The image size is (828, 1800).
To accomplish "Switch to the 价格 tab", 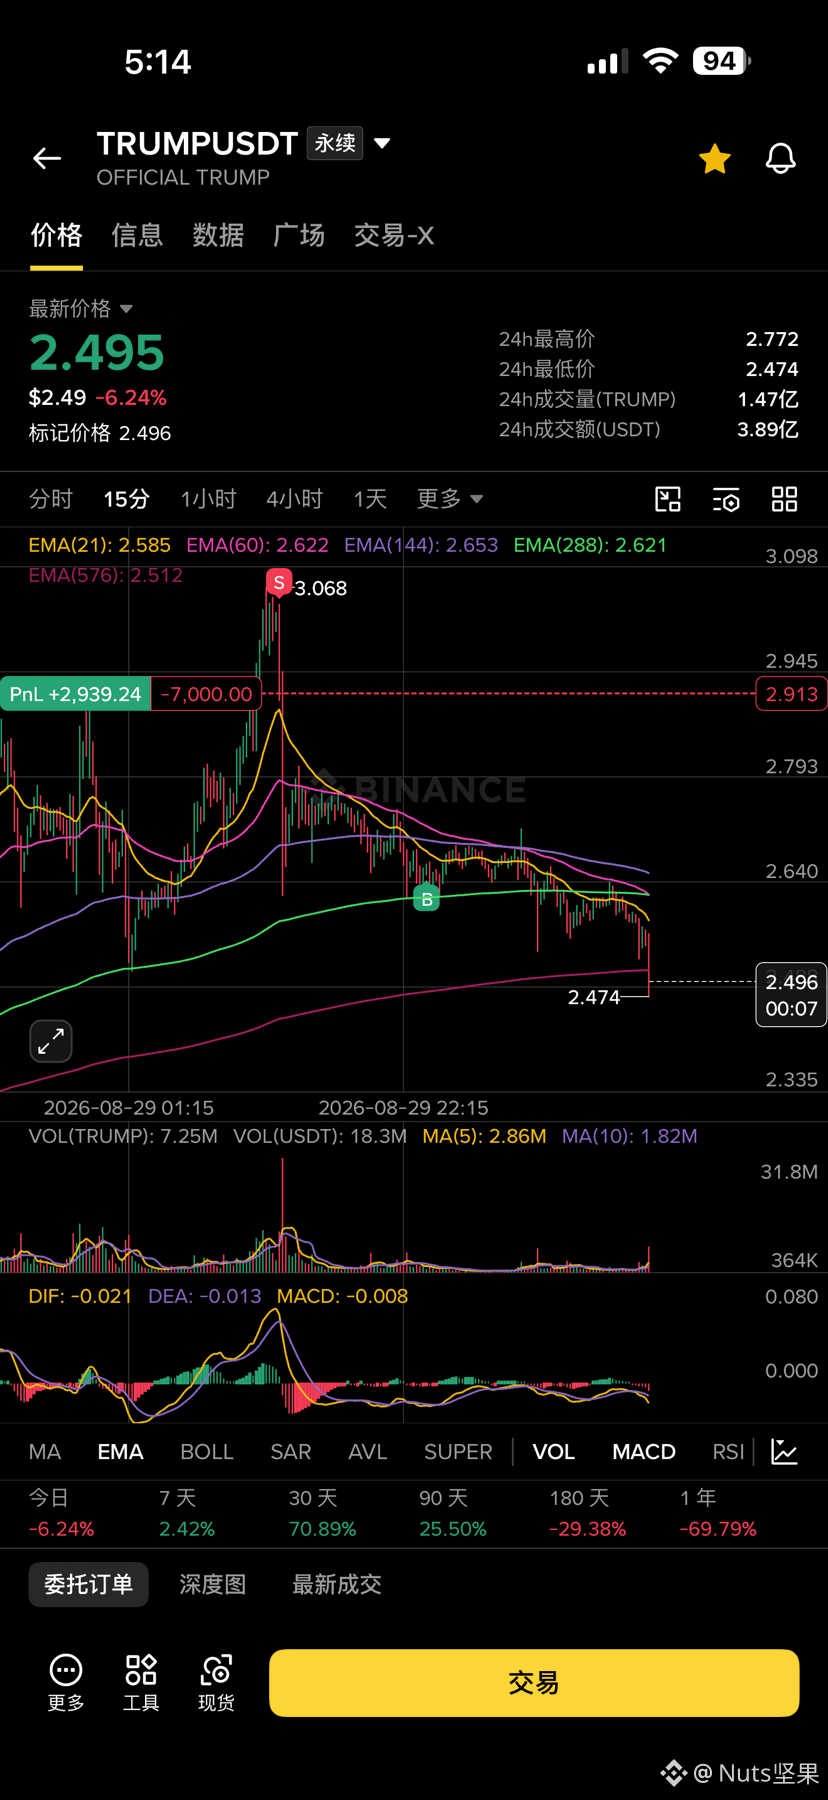I will 56,235.
